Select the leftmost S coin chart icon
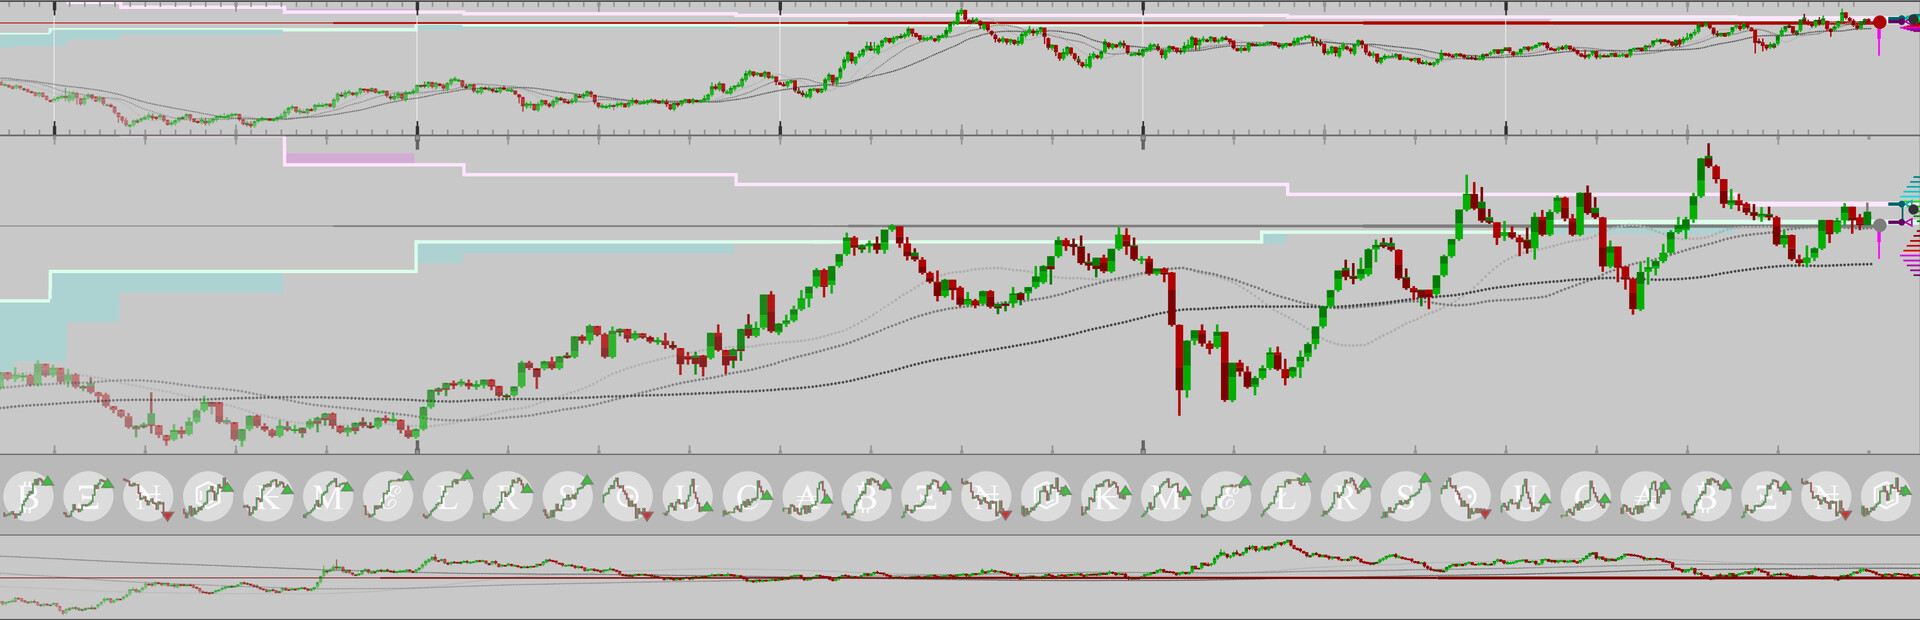This screenshot has width=1920, height=620. pos(568,496)
